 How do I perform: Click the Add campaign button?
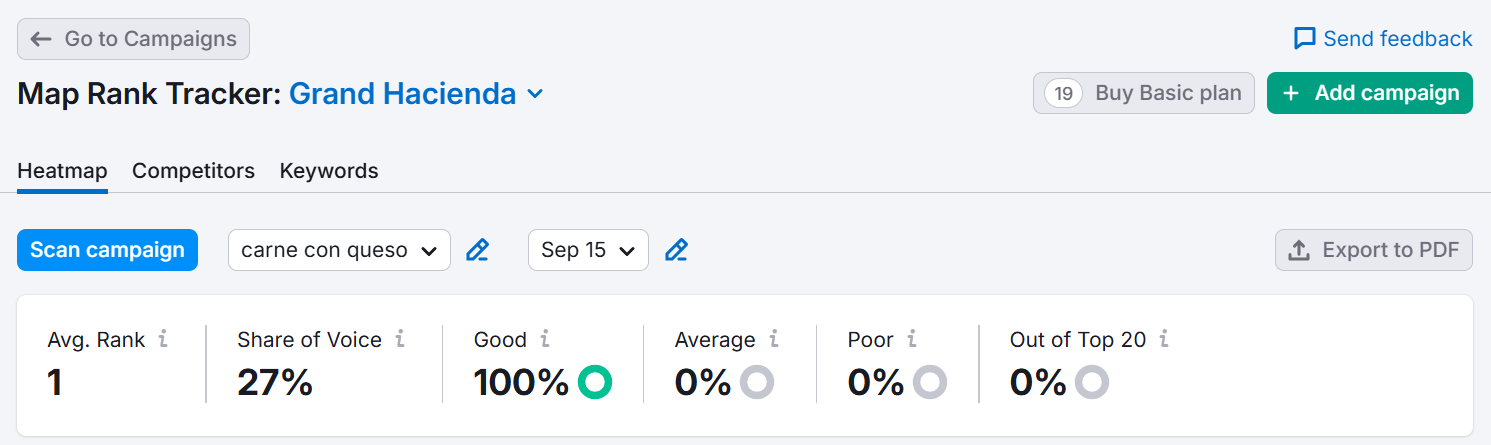point(1369,93)
